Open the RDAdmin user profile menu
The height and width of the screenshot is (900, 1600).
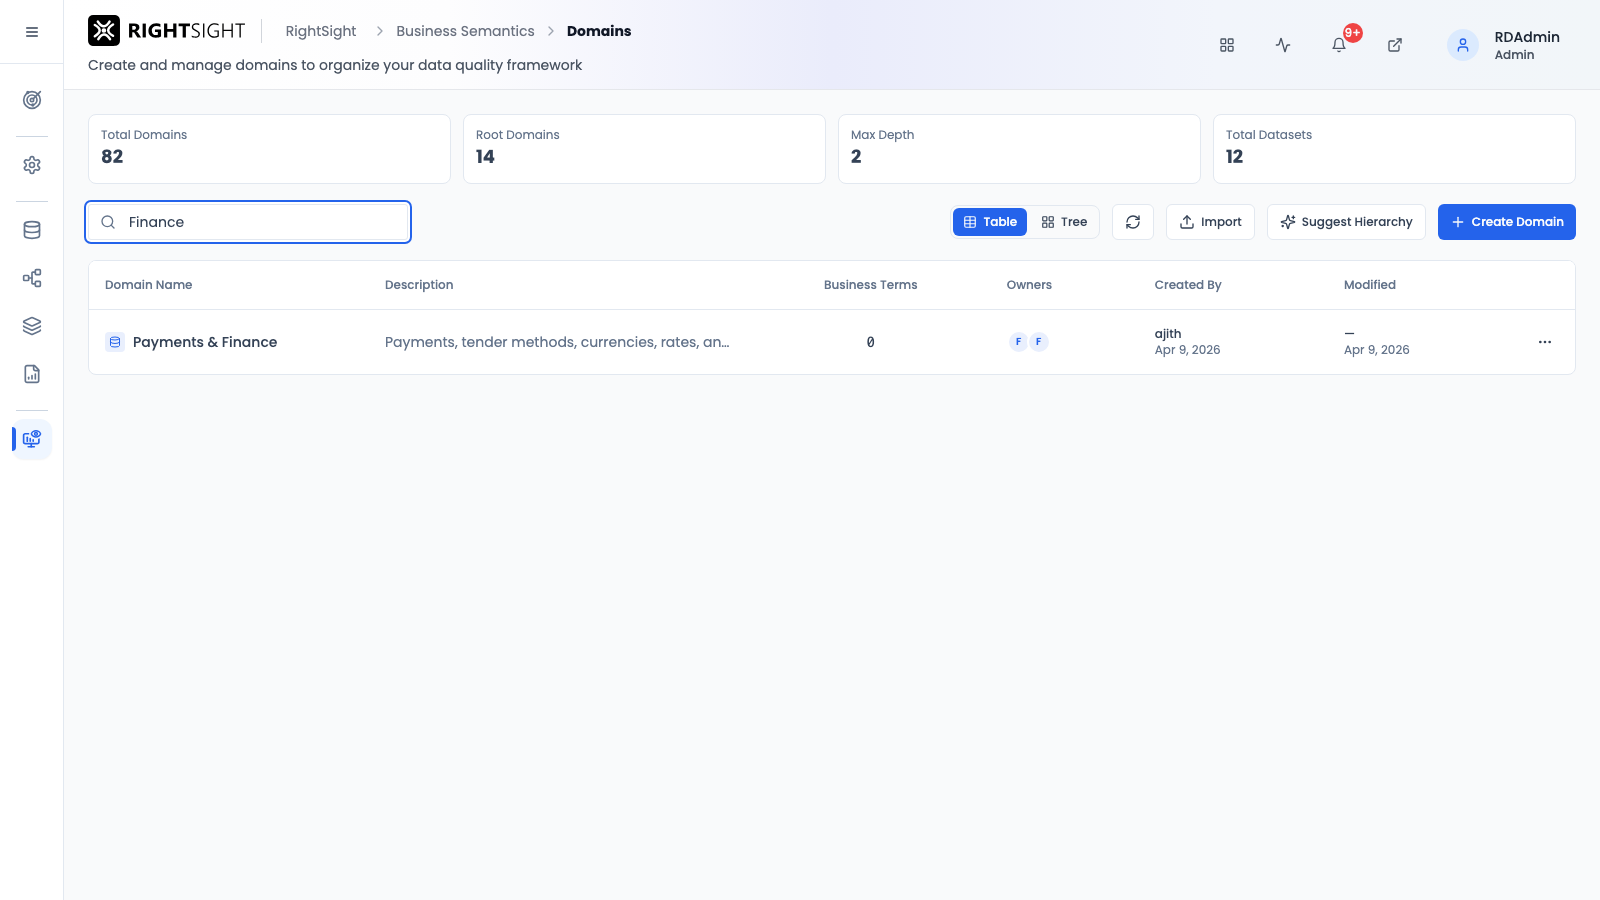pos(1504,45)
